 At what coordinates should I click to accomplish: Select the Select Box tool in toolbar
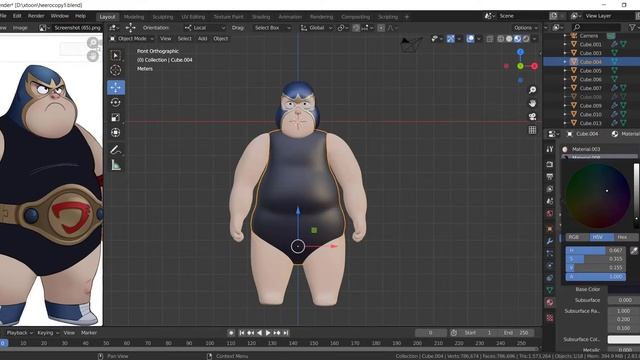(116, 55)
